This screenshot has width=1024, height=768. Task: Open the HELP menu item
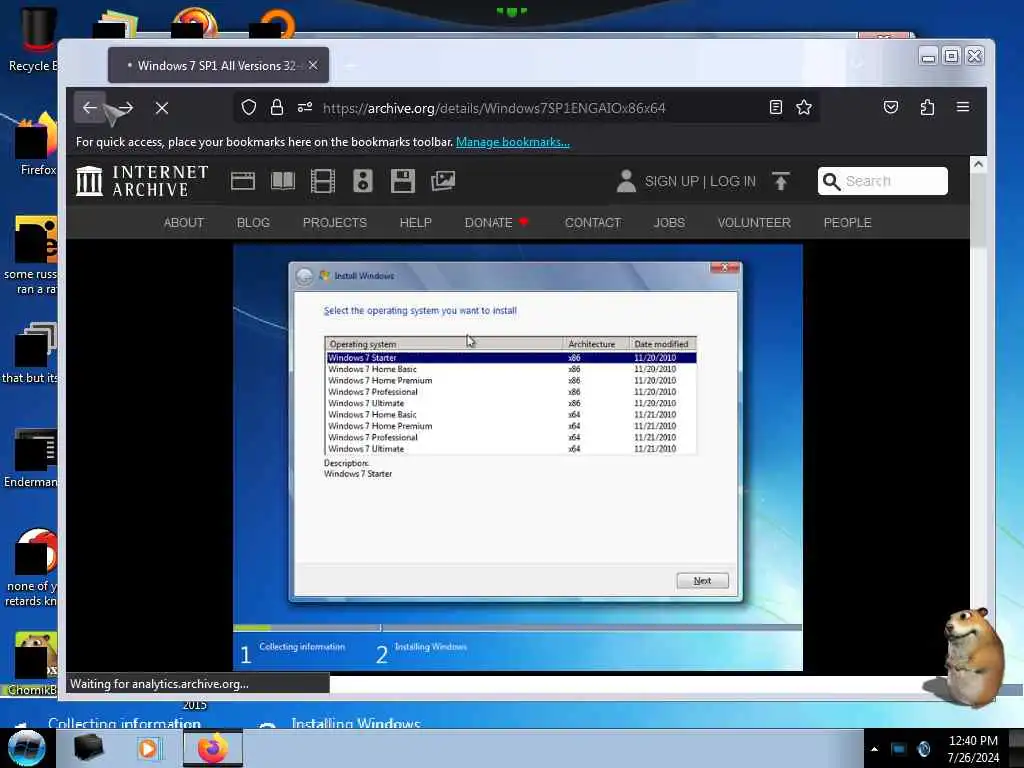415,223
